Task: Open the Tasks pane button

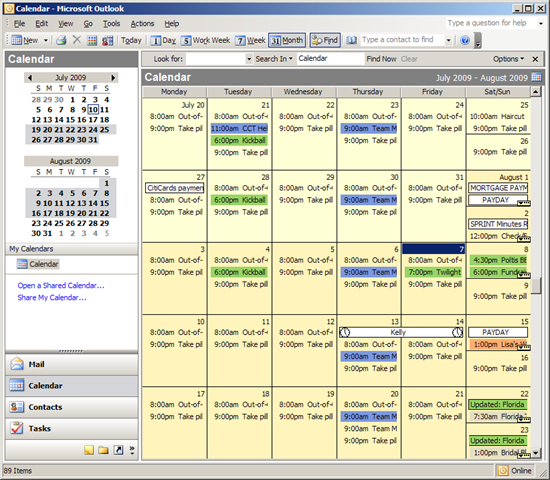Action: [72, 428]
